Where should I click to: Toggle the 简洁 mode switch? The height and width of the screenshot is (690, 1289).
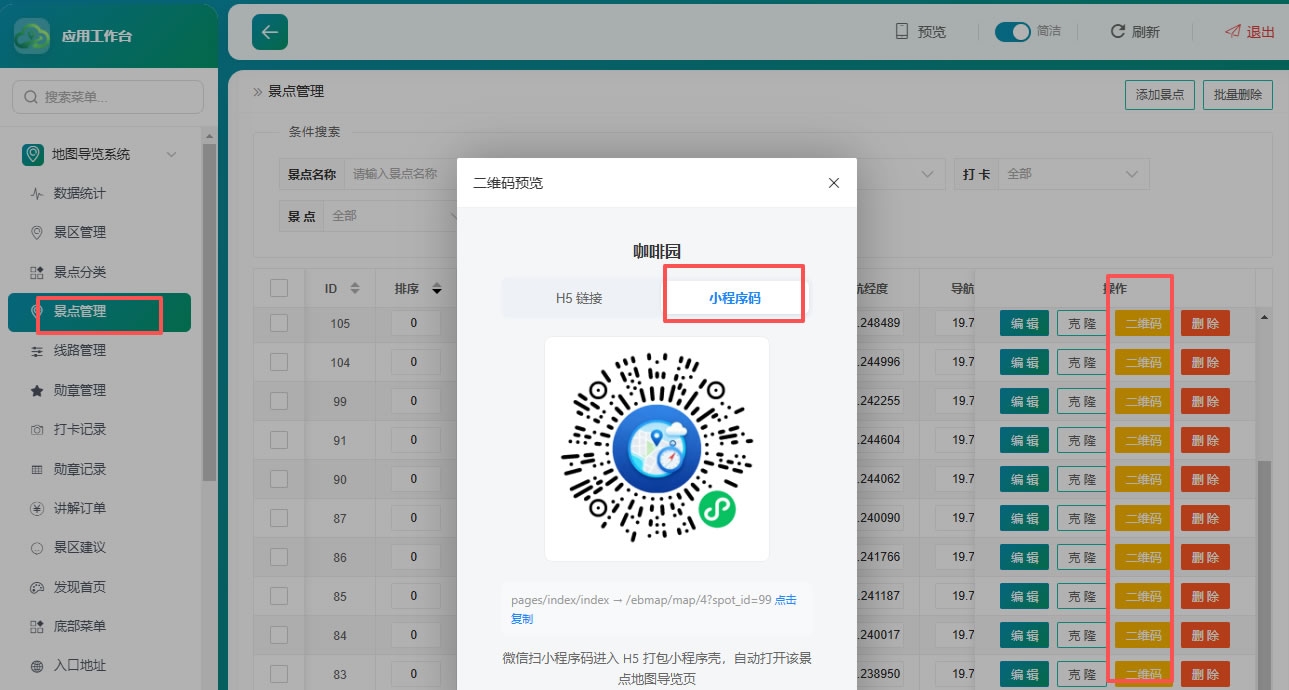click(1012, 32)
